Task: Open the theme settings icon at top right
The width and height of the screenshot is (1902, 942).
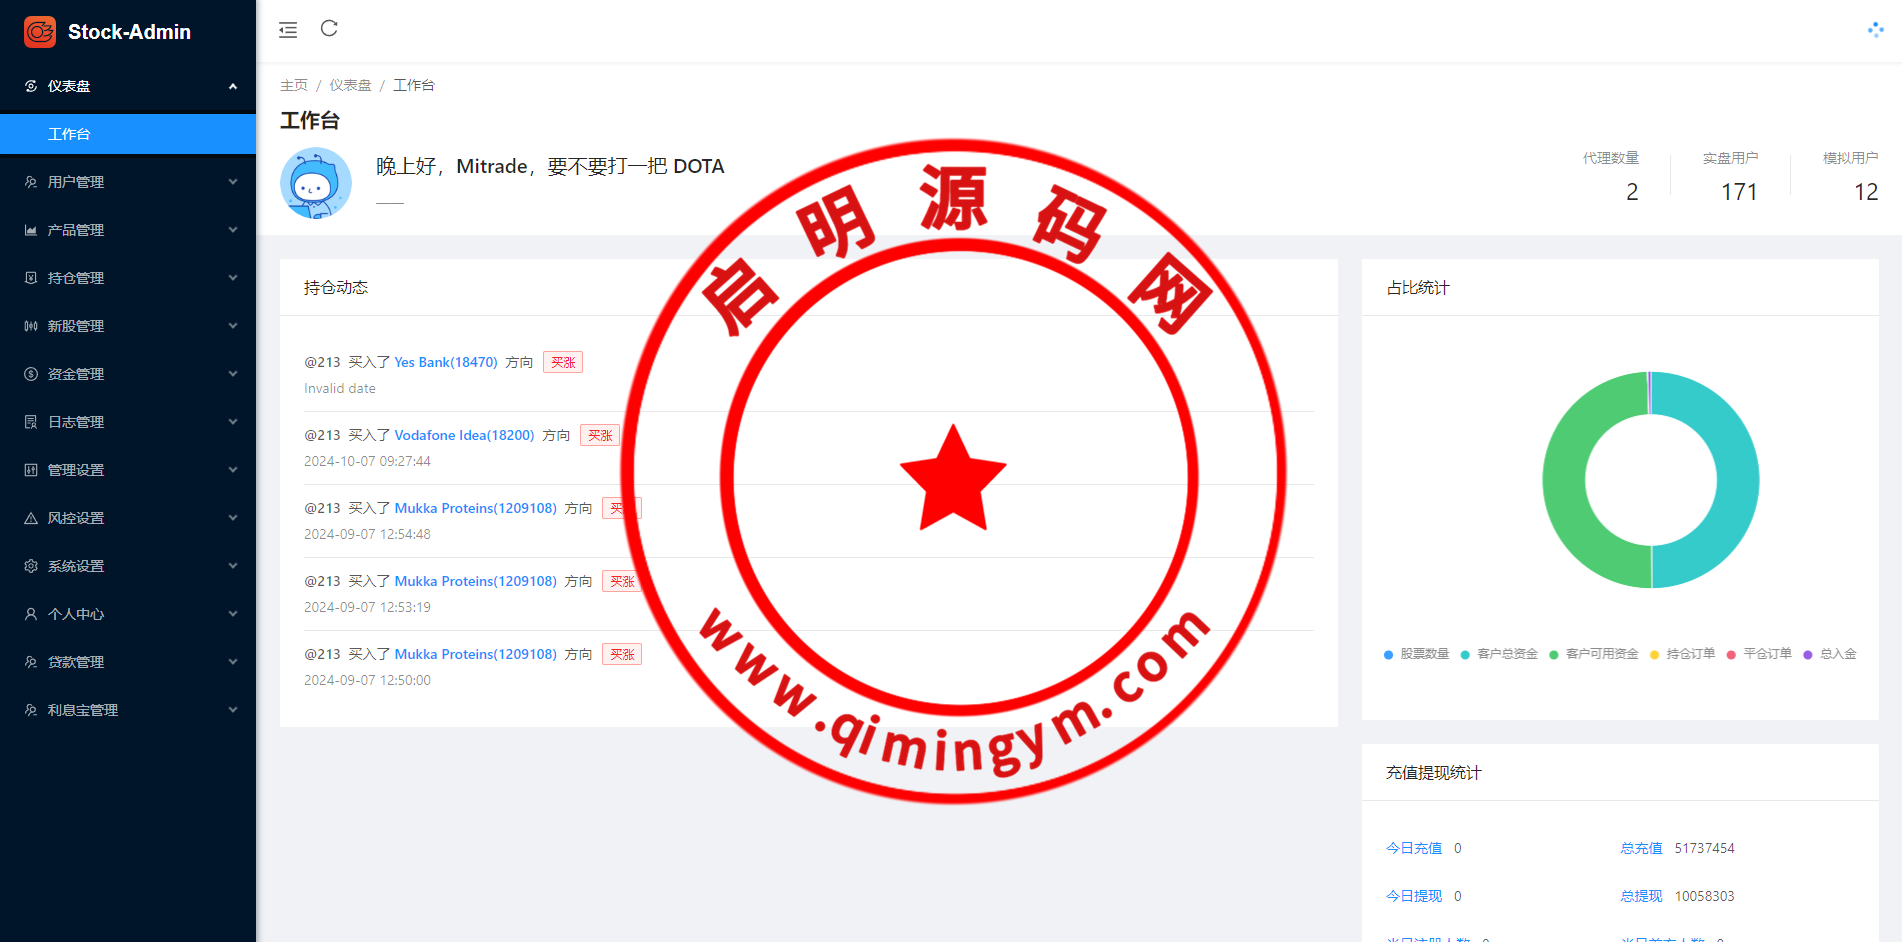Action: pyautogui.click(x=1875, y=30)
